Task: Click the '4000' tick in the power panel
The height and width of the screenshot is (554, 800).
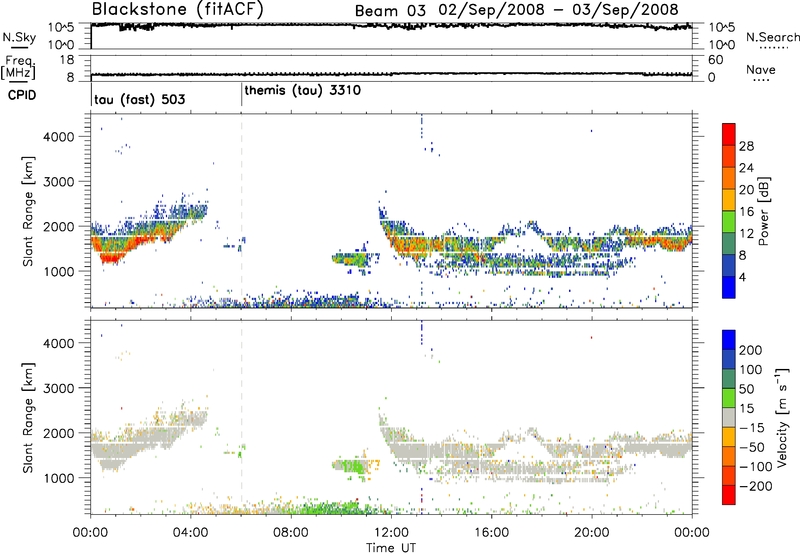Action: click(x=58, y=137)
